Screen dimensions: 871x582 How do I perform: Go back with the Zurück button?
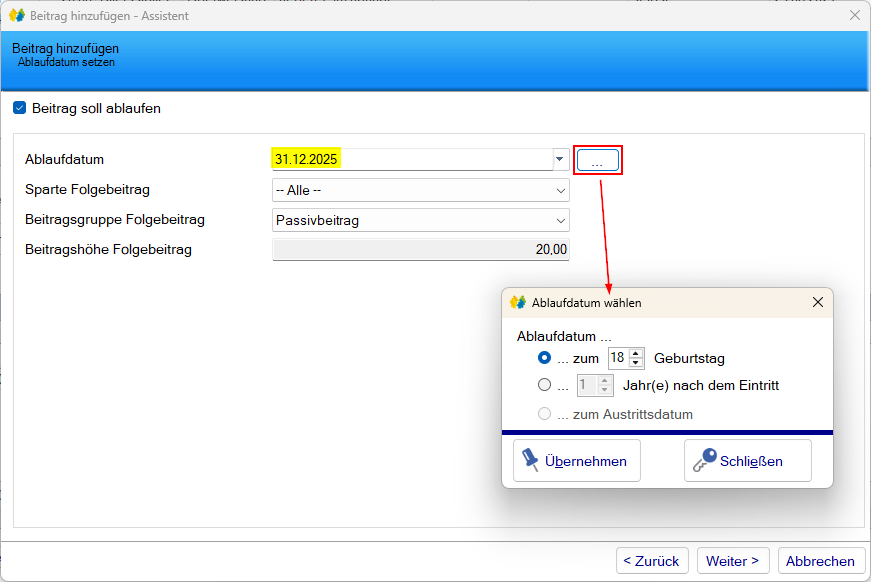[651, 561]
